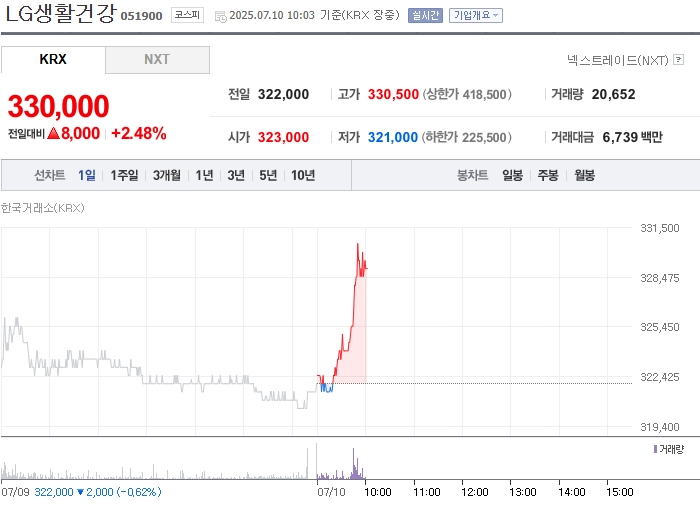Click the lower limit 하한가 225,500
The width and height of the screenshot is (700, 515).
point(467,137)
